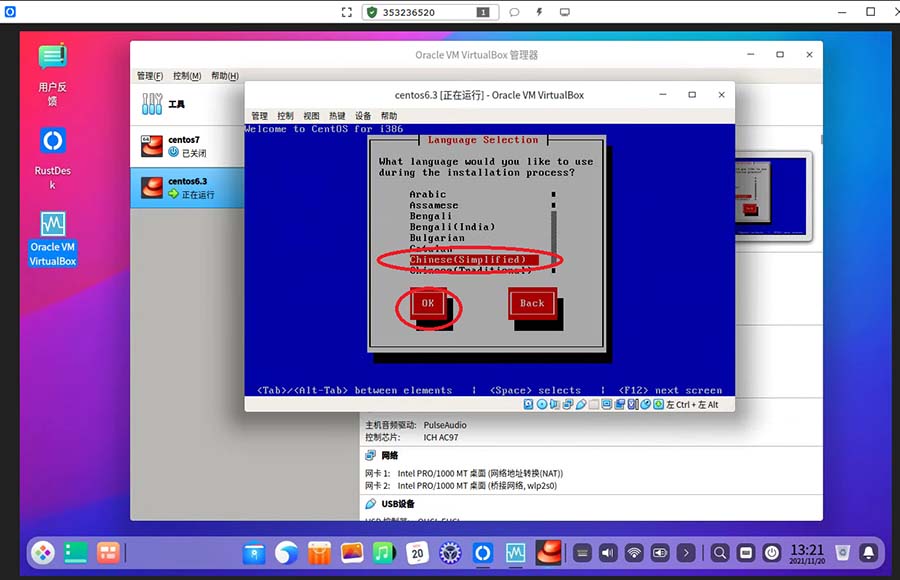
Task: Click the display monitor icon in remote toolbar
Action: [565, 12]
